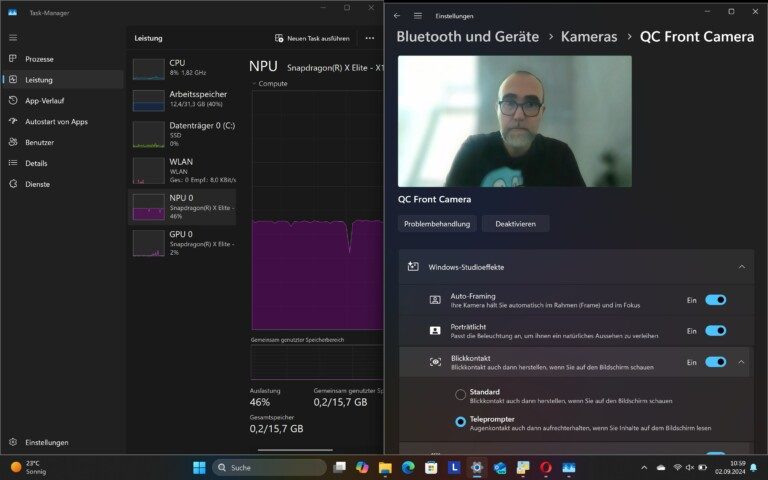
Task: Collapse the Compute graph chevron
Action: pos(254,84)
